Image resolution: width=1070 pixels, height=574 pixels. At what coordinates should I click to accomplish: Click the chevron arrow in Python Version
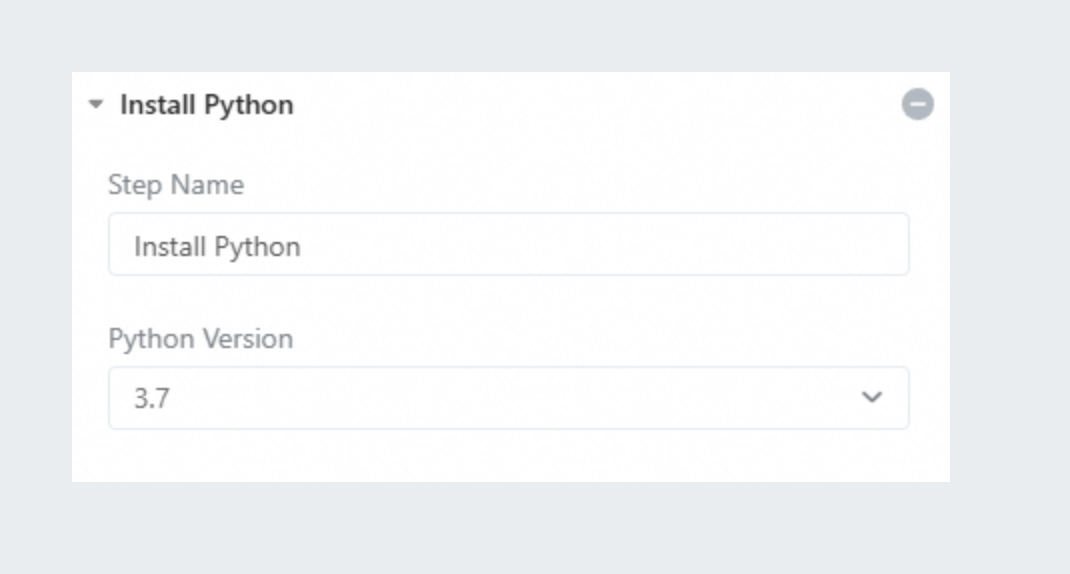click(872, 398)
